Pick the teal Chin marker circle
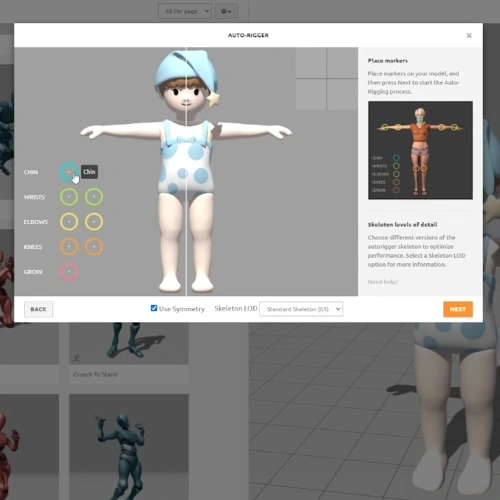This screenshot has width=500, height=500. click(x=69, y=172)
